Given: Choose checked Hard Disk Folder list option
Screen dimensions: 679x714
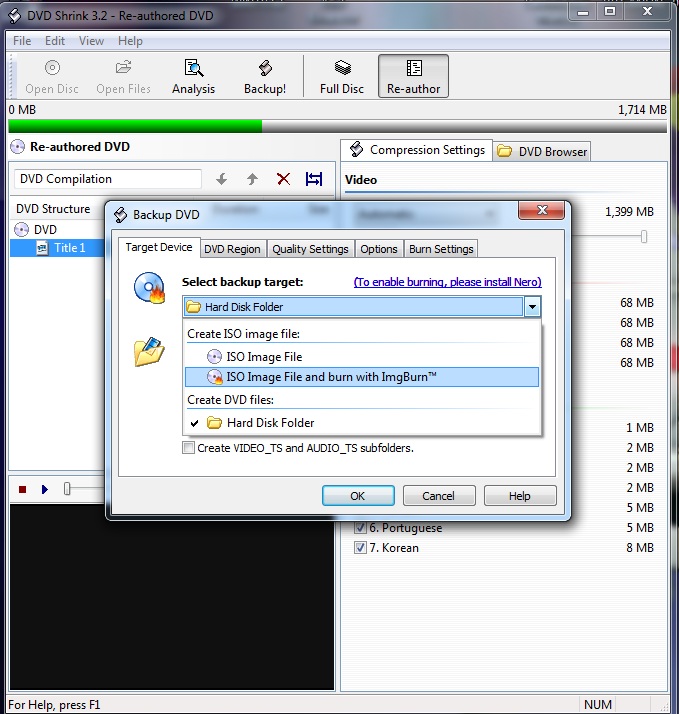Looking at the screenshot, I should pos(362,423).
